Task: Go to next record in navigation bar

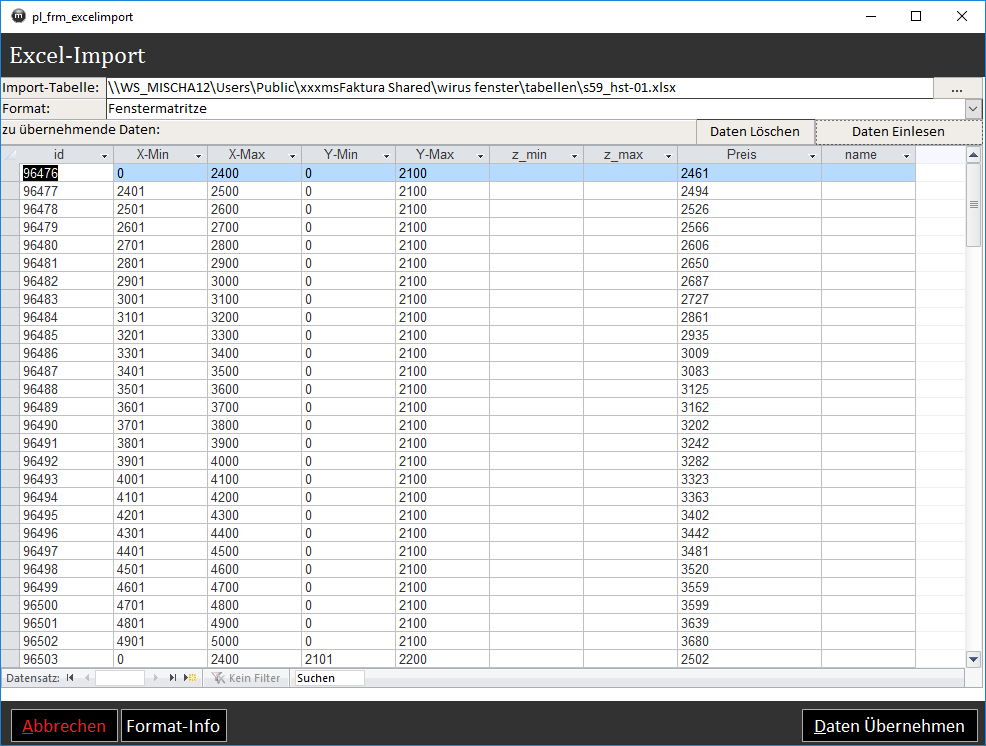Action: pos(155,677)
